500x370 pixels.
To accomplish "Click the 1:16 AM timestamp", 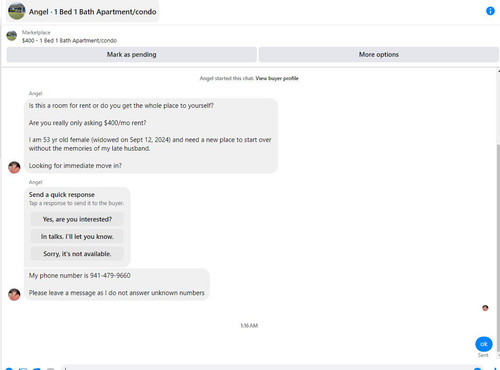I will [x=249, y=325].
